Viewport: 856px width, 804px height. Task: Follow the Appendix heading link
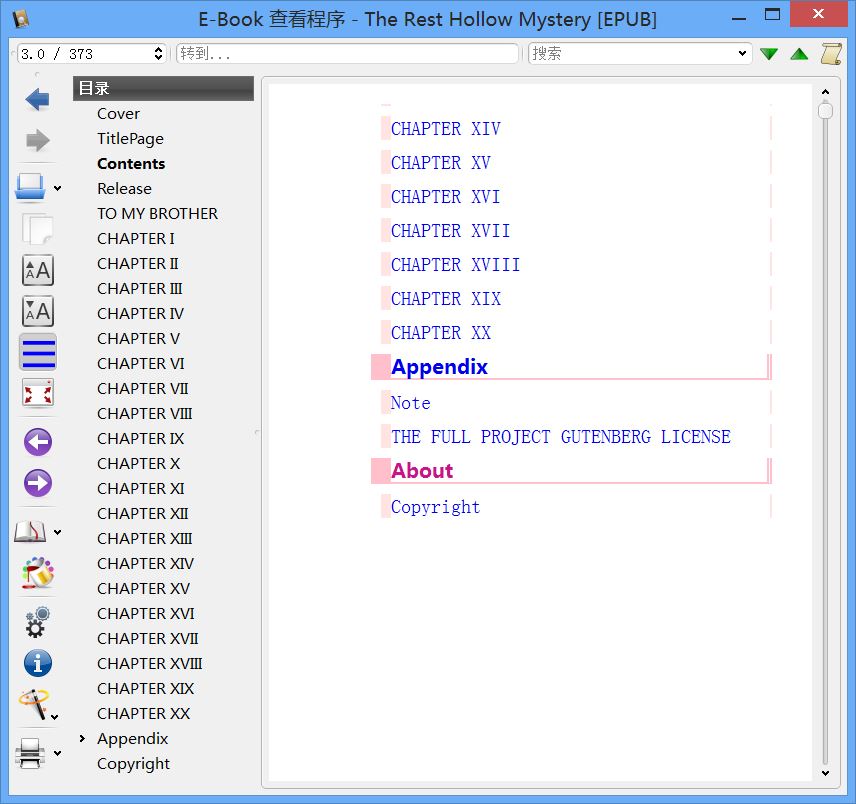point(439,367)
